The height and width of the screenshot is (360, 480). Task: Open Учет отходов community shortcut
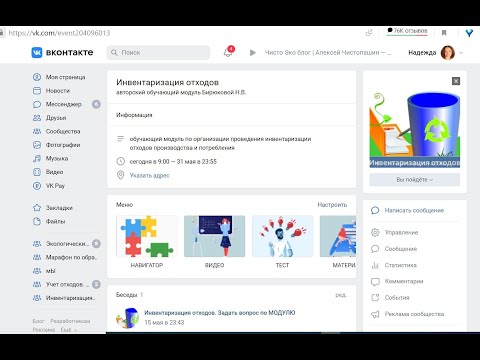[67, 284]
